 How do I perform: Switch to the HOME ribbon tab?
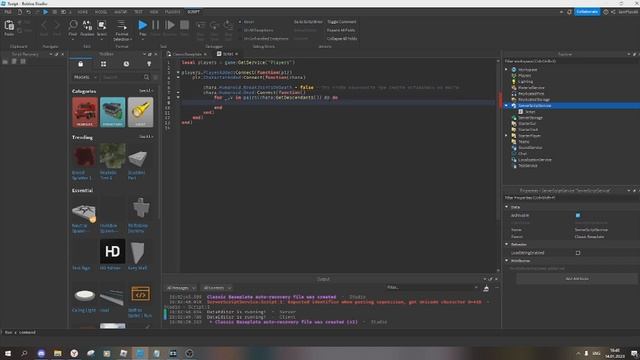click(82, 12)
